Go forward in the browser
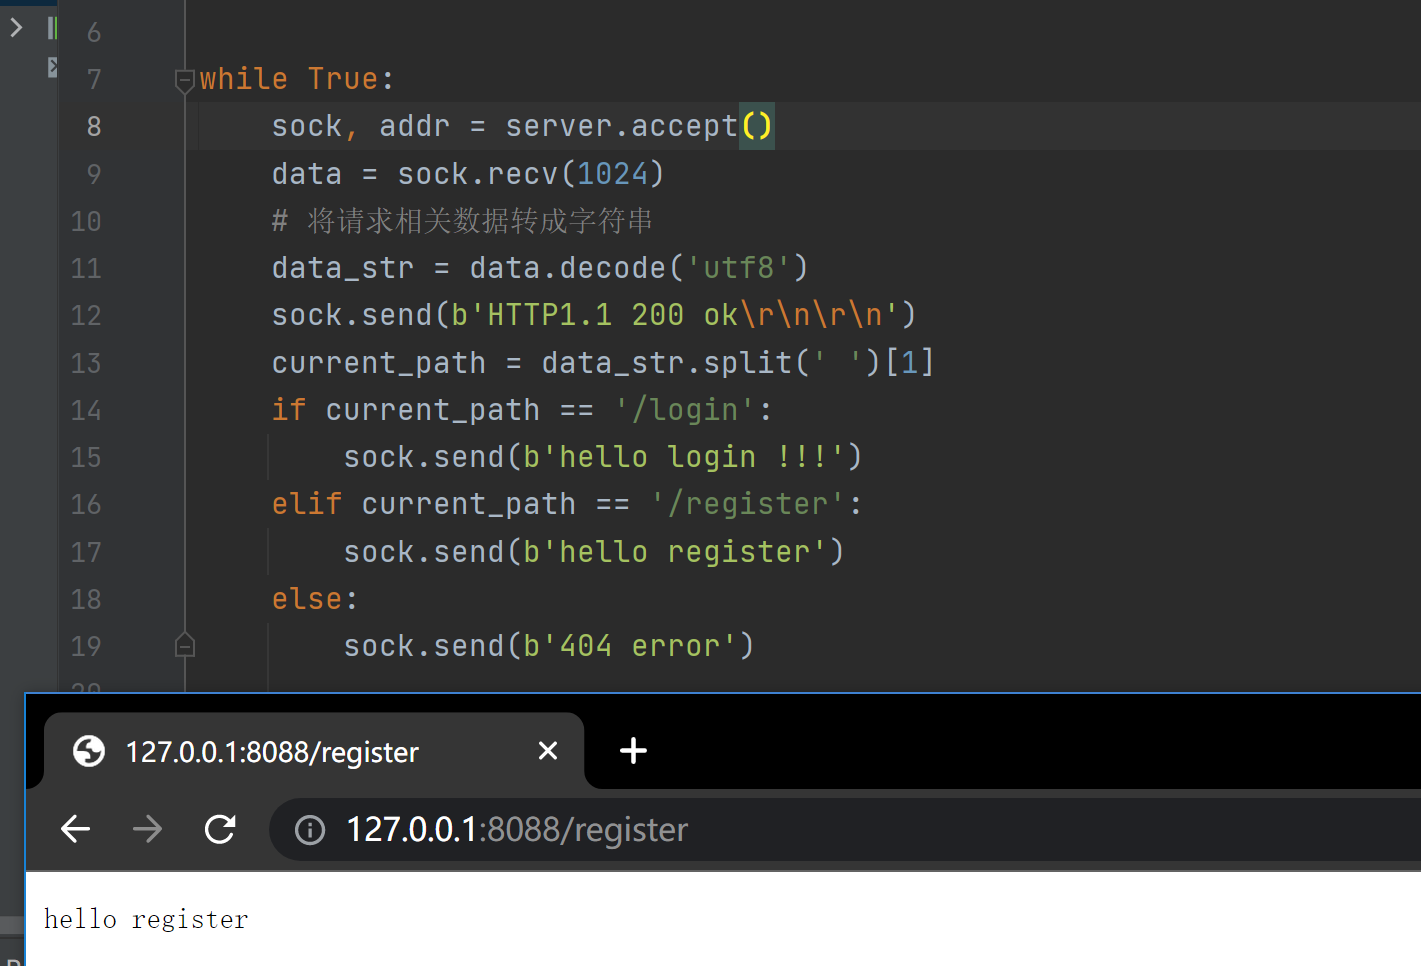Image resolution: width=1421 pixels, height=966 pixels. tap(147, 829)
